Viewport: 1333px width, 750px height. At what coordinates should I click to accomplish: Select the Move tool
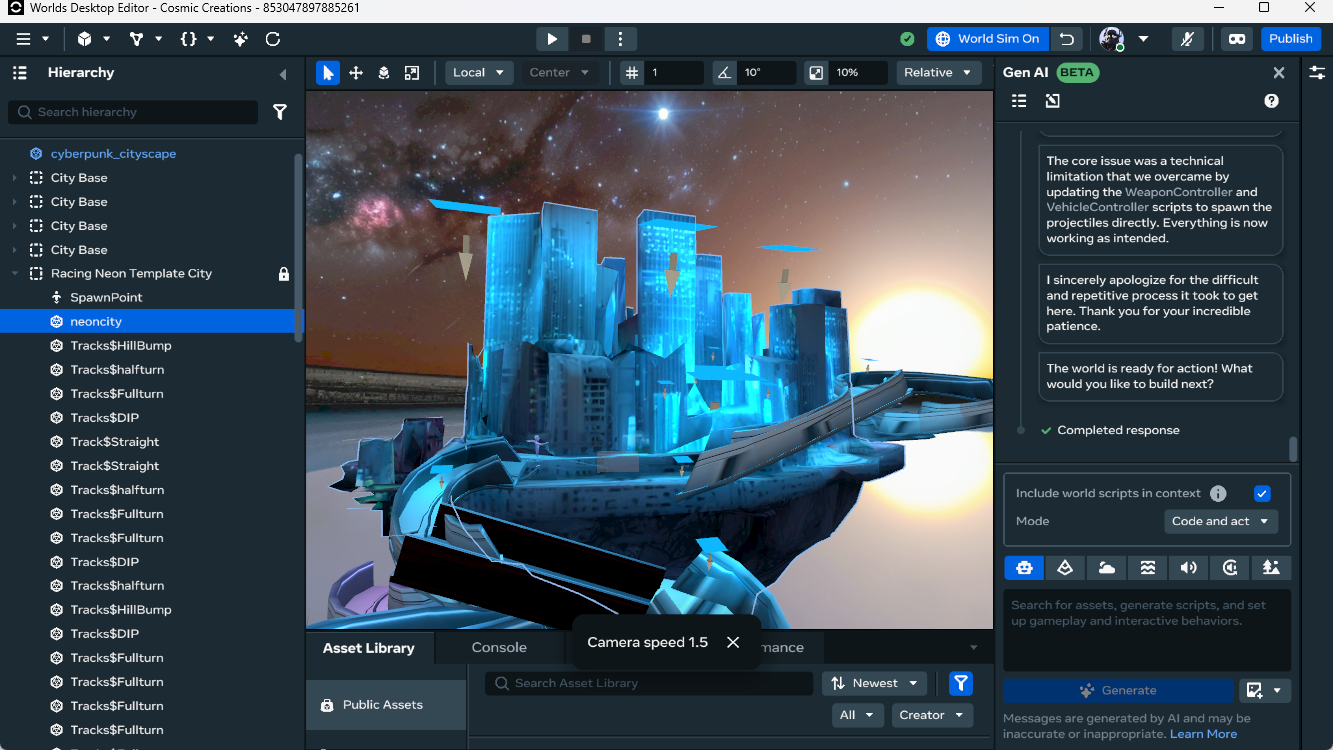356,73
